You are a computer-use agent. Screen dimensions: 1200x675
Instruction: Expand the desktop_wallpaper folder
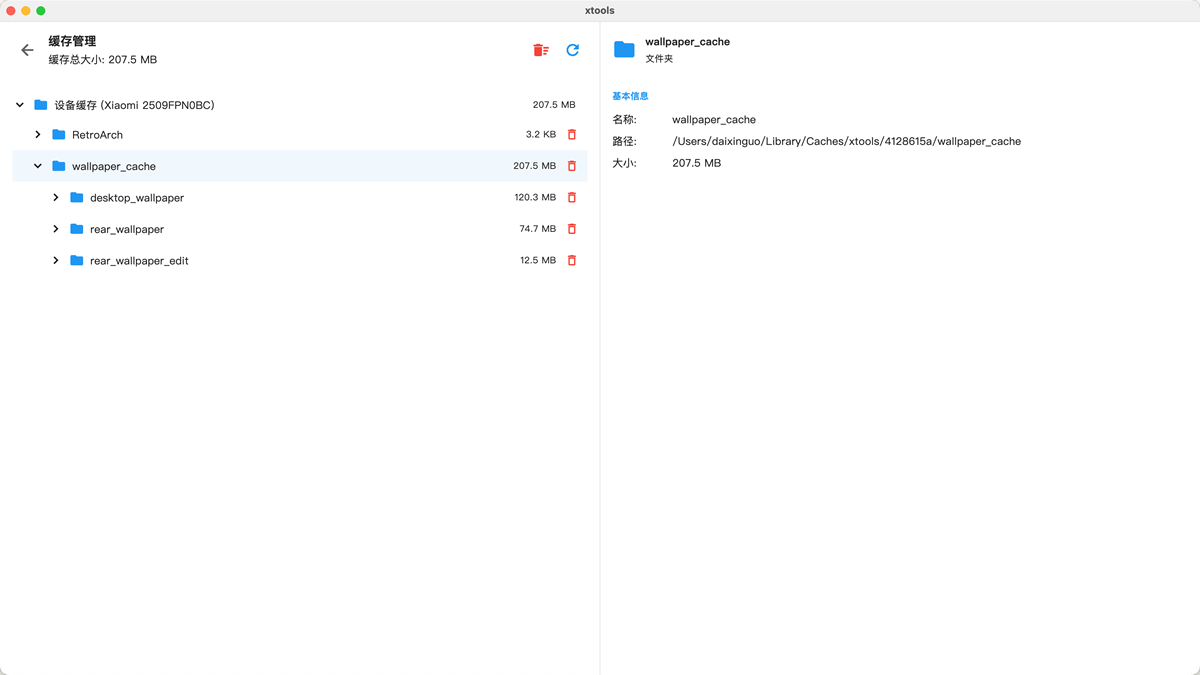(x=56, y=198)
